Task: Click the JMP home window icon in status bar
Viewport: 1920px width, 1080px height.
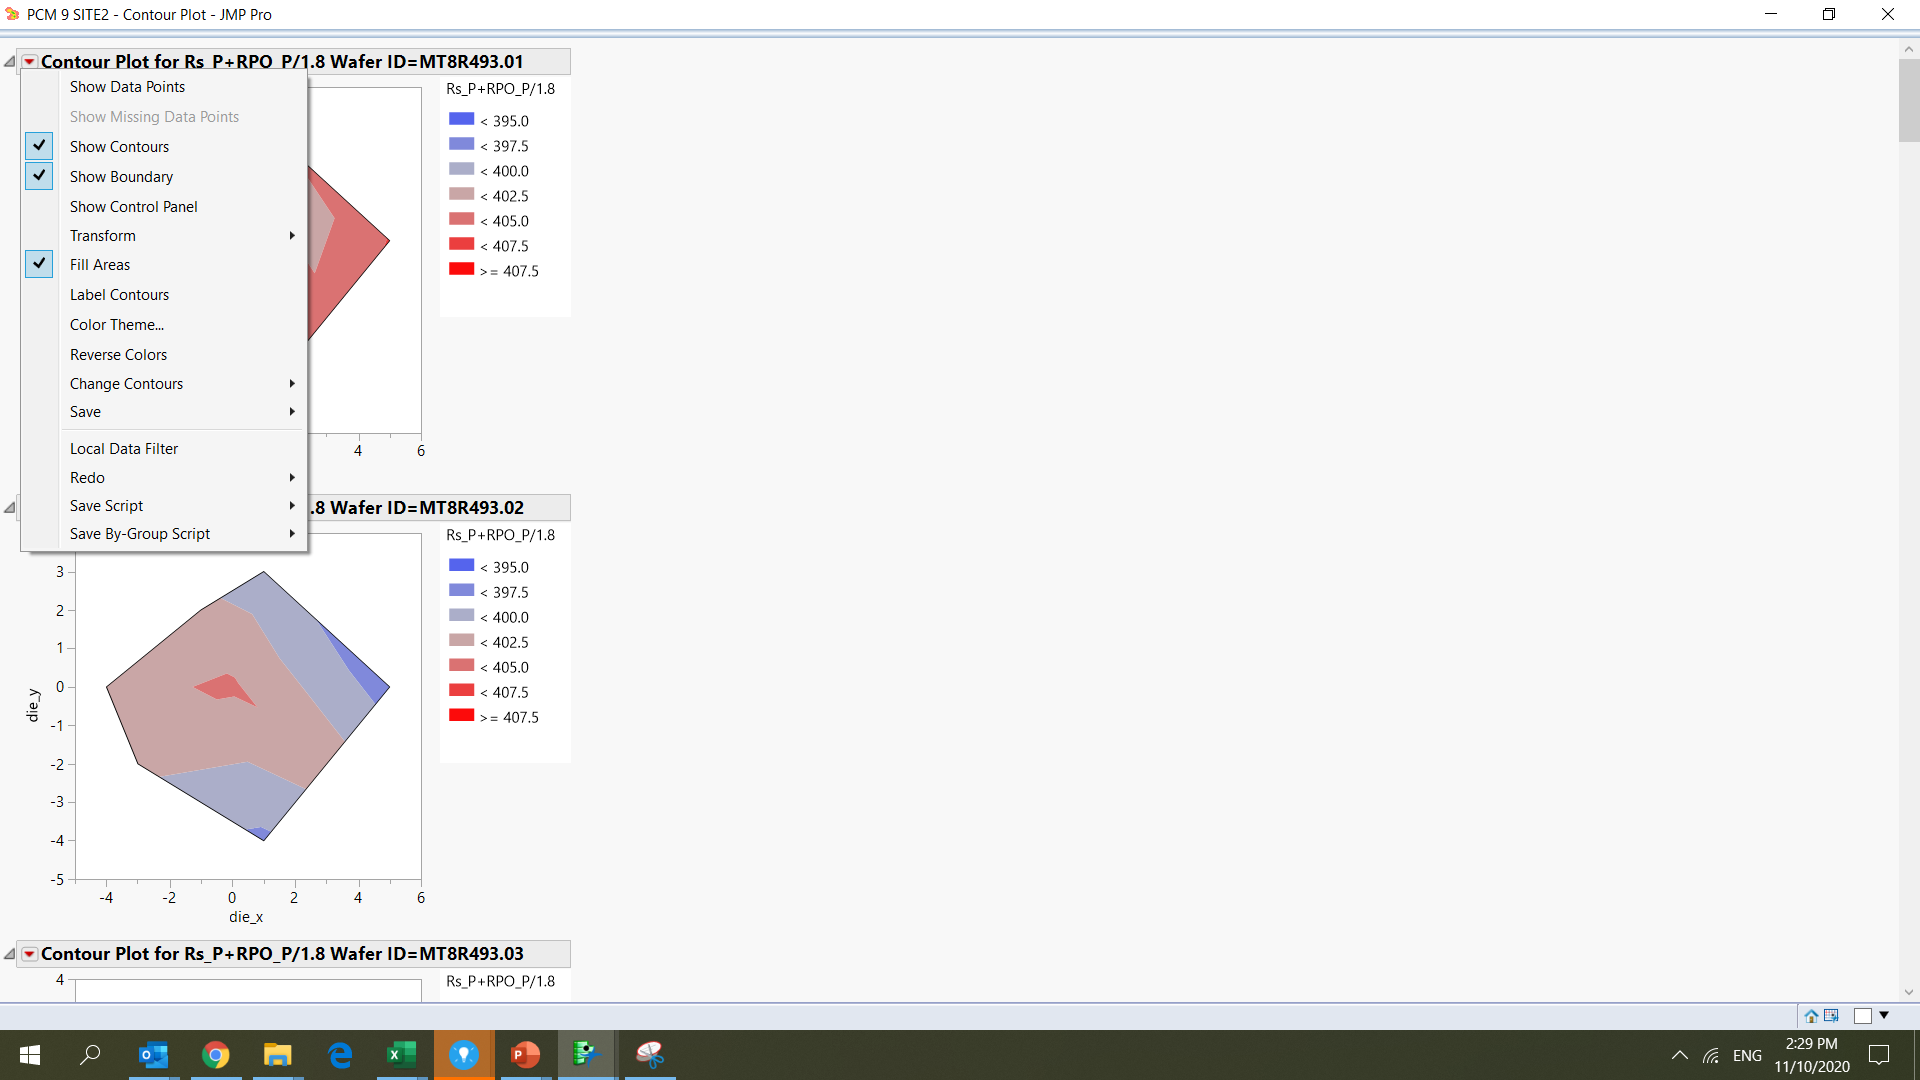Action: coord(1813,1016)
